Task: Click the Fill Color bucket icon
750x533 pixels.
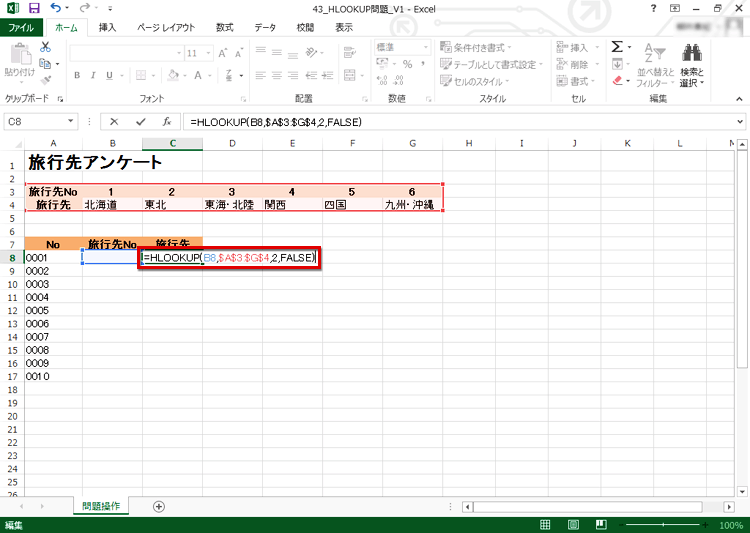Action: (173, 75)
